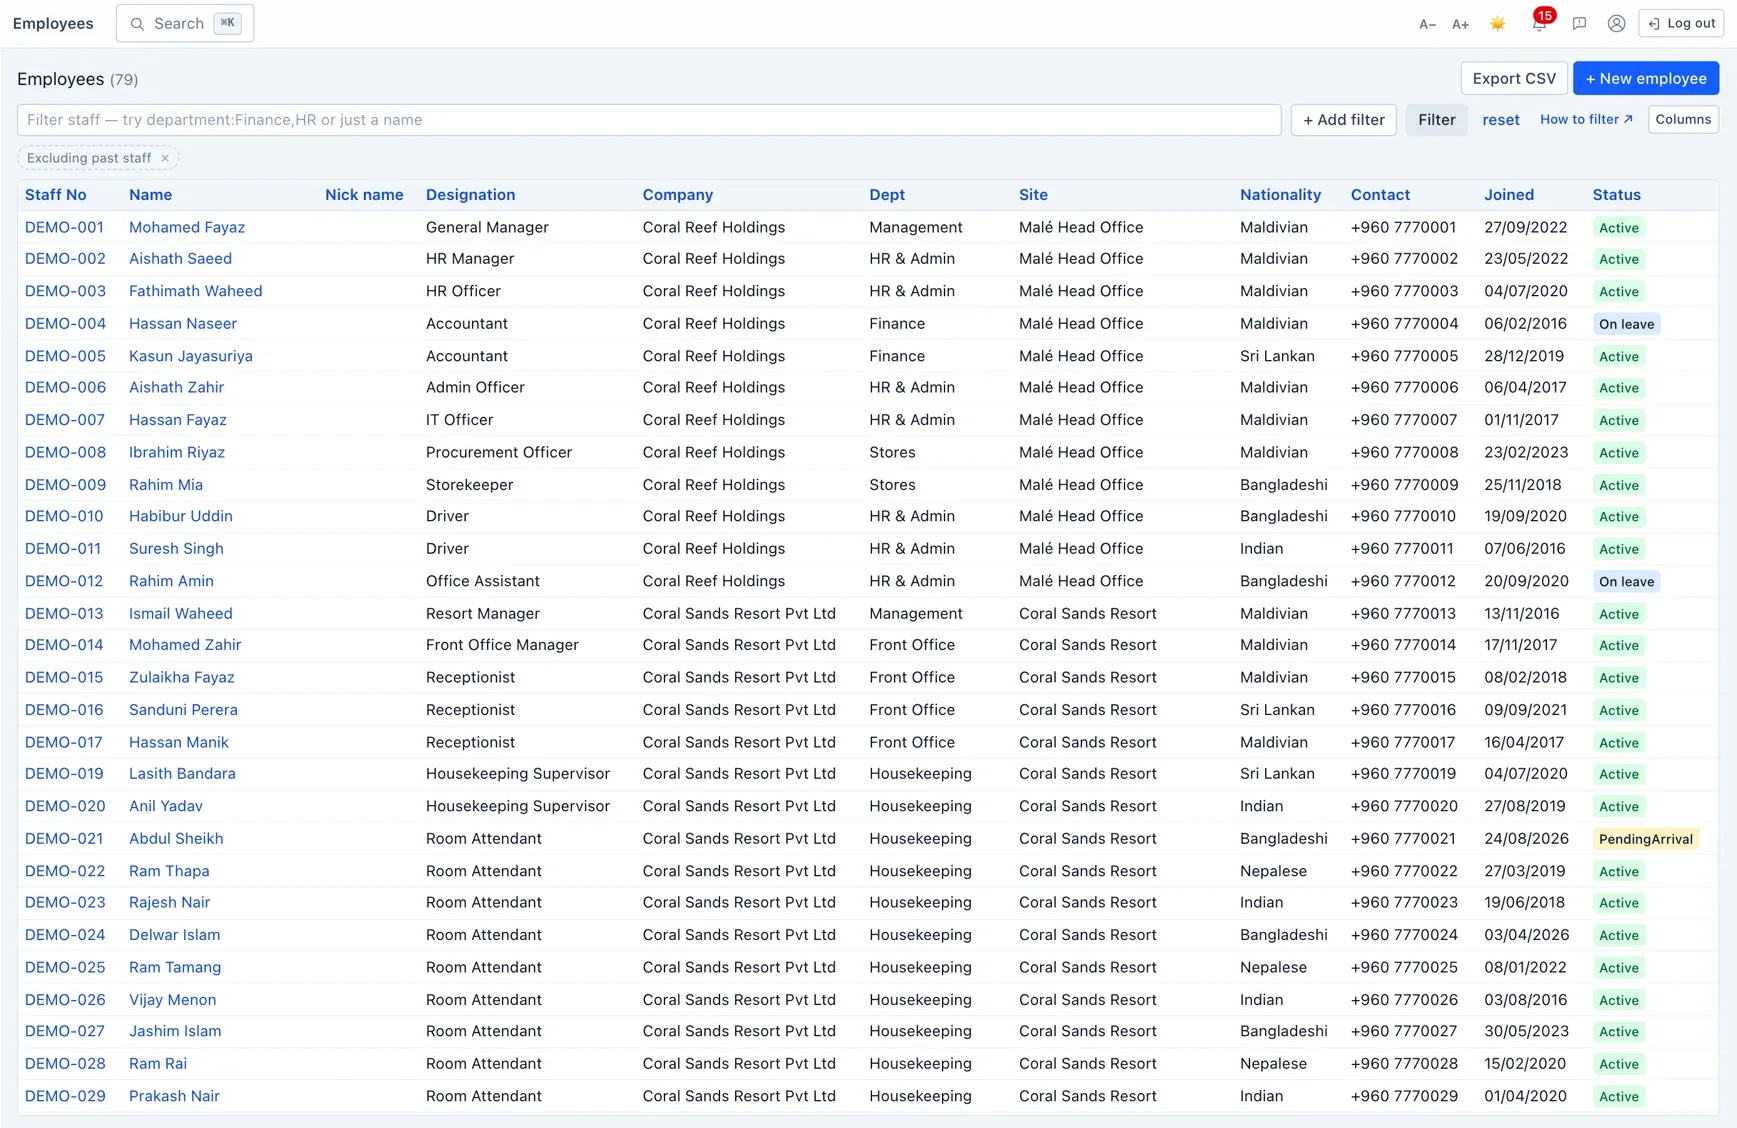Sort by Contact column header
Screen dimensions: 1737x1128
1380,195
